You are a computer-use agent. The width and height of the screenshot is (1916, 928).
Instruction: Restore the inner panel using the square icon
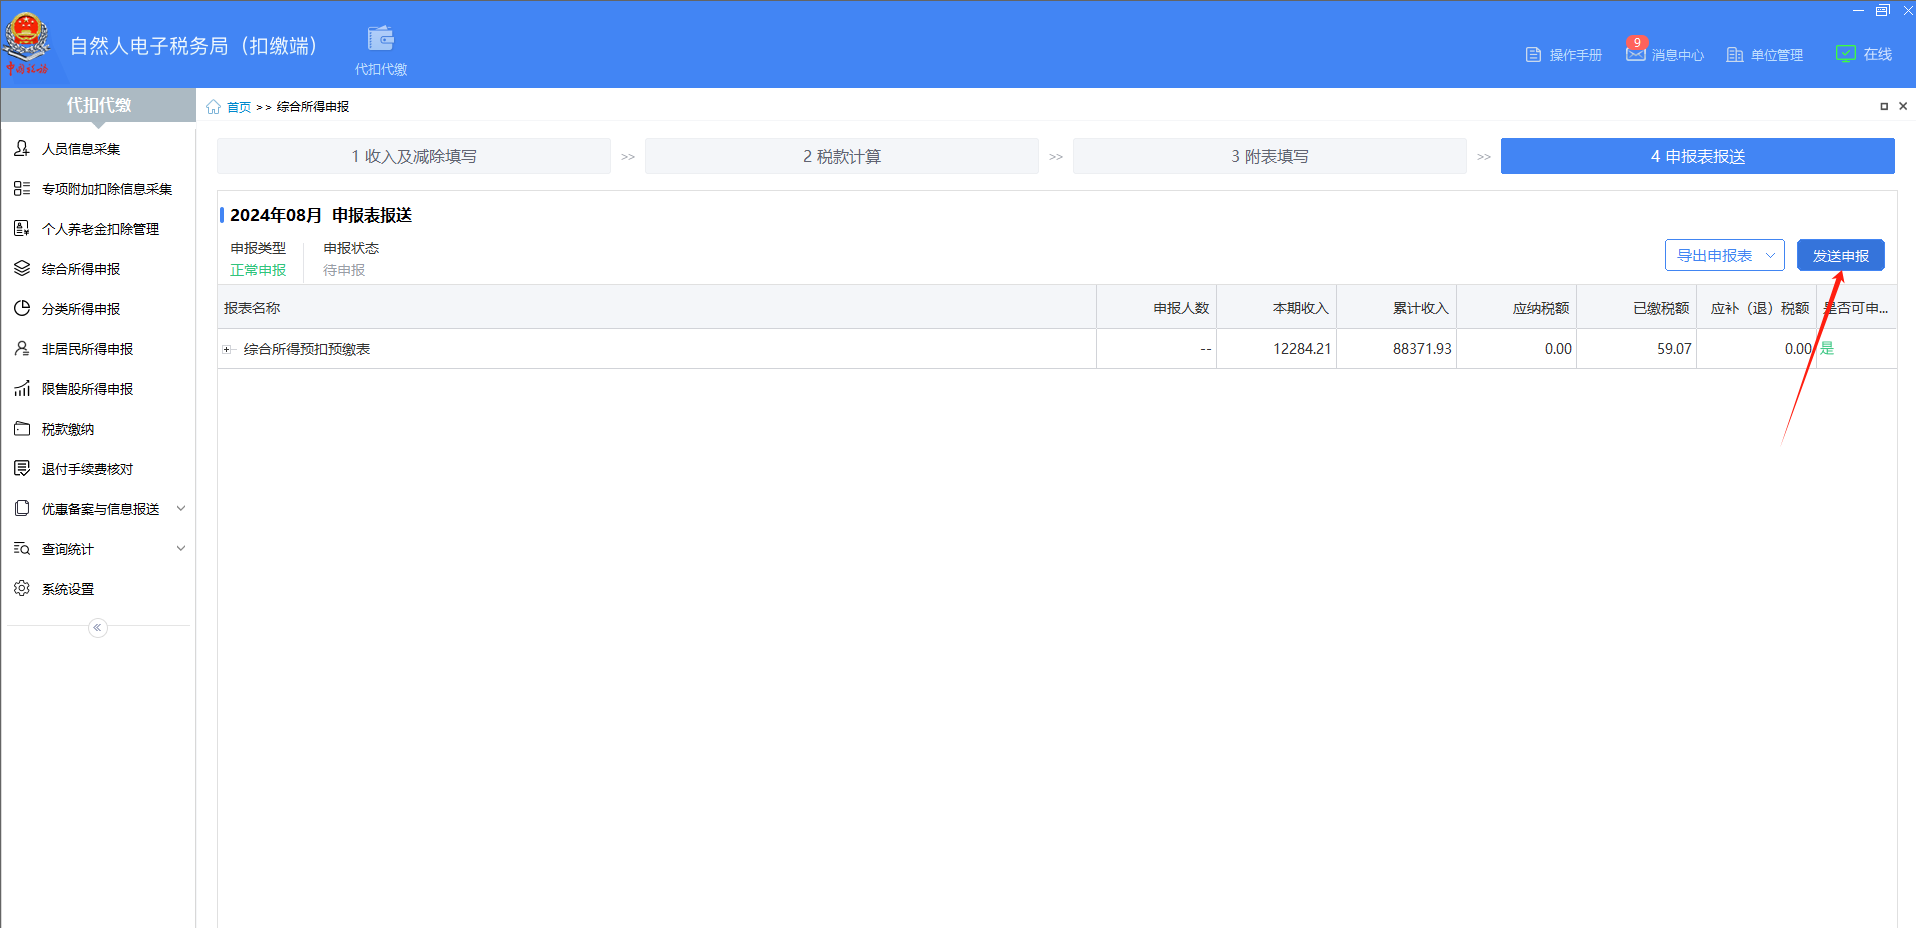click(x=1884, y=106)
